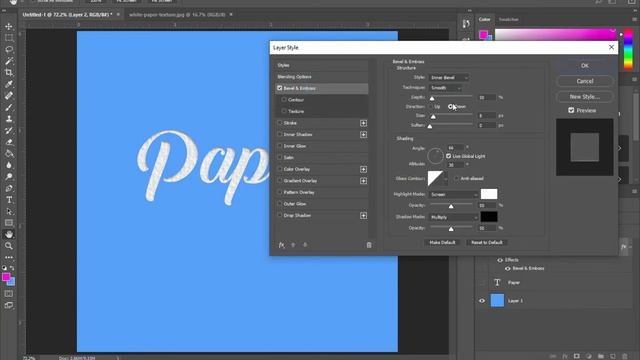
Task: Hide Layer 1 with its eye icon
Action: (482, 301)
